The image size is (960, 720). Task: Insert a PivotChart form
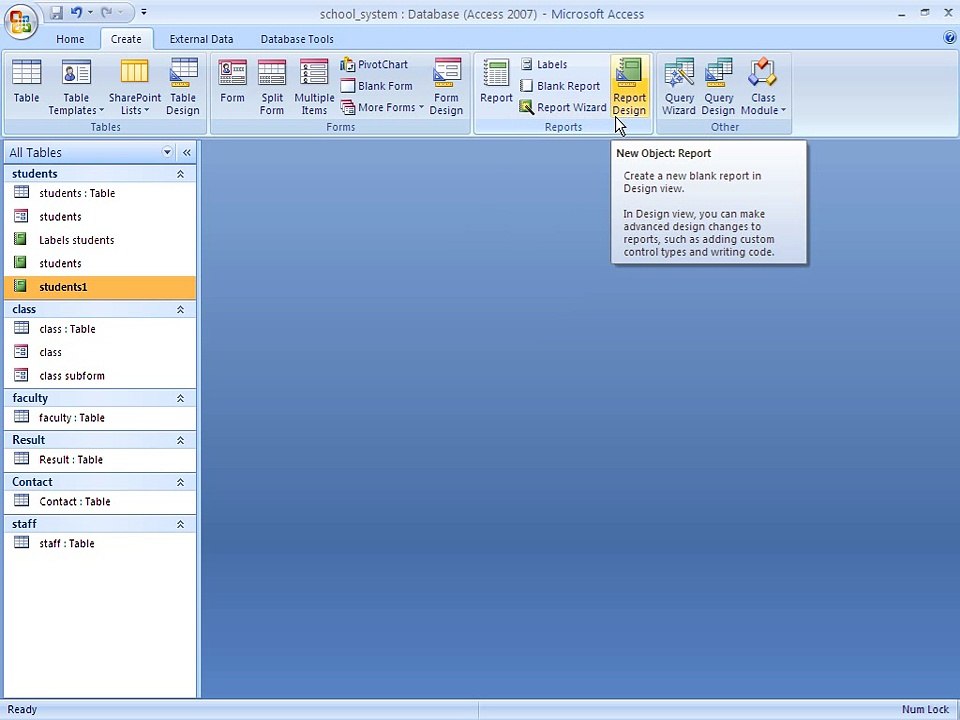pos(375,64)
